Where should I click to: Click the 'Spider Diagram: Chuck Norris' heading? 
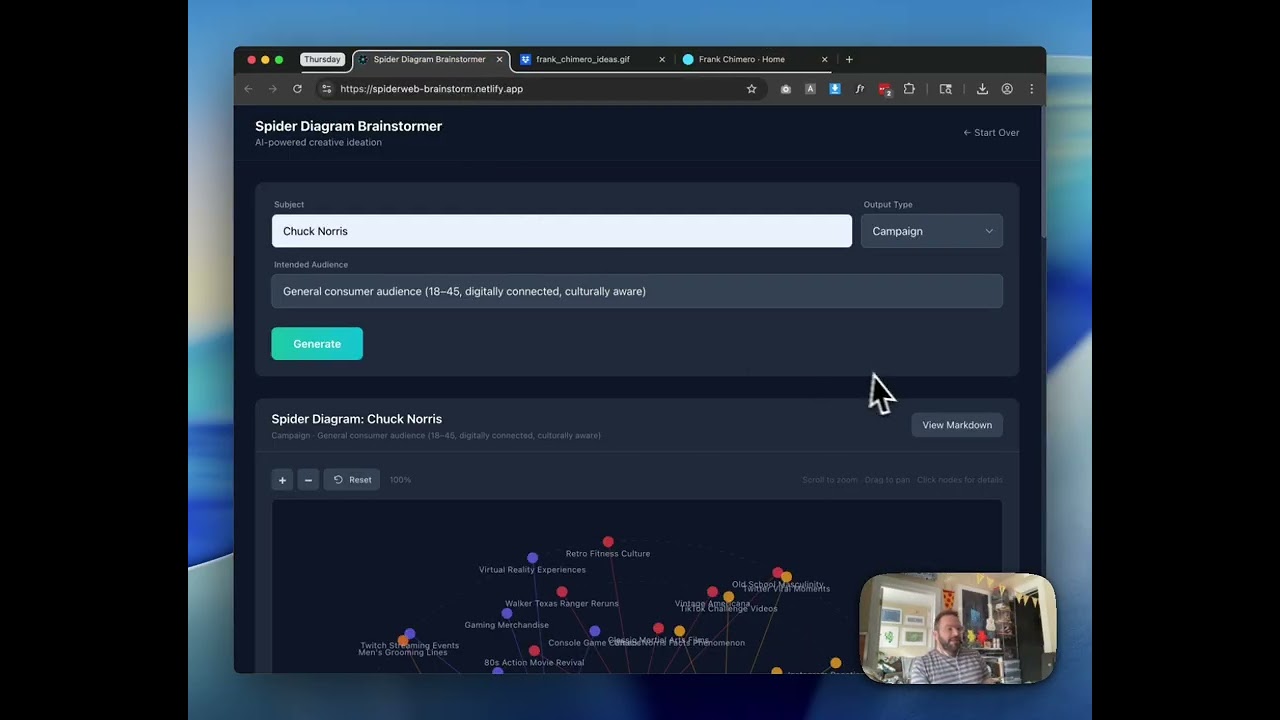tap(356, 419)
